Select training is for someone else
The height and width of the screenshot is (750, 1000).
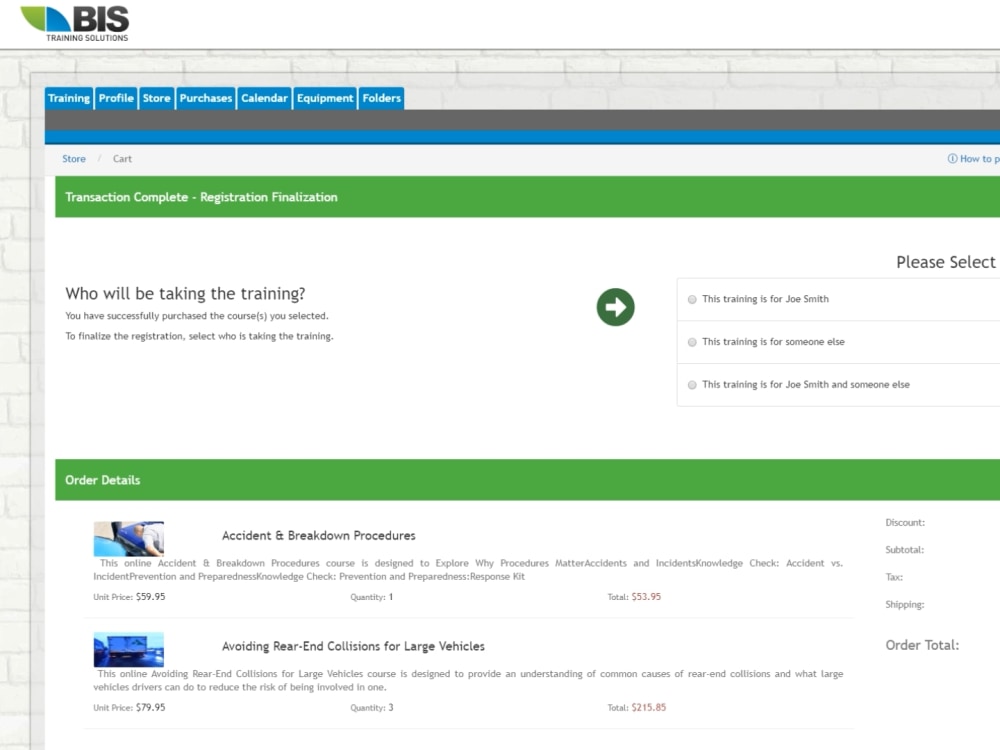point(692,342)
